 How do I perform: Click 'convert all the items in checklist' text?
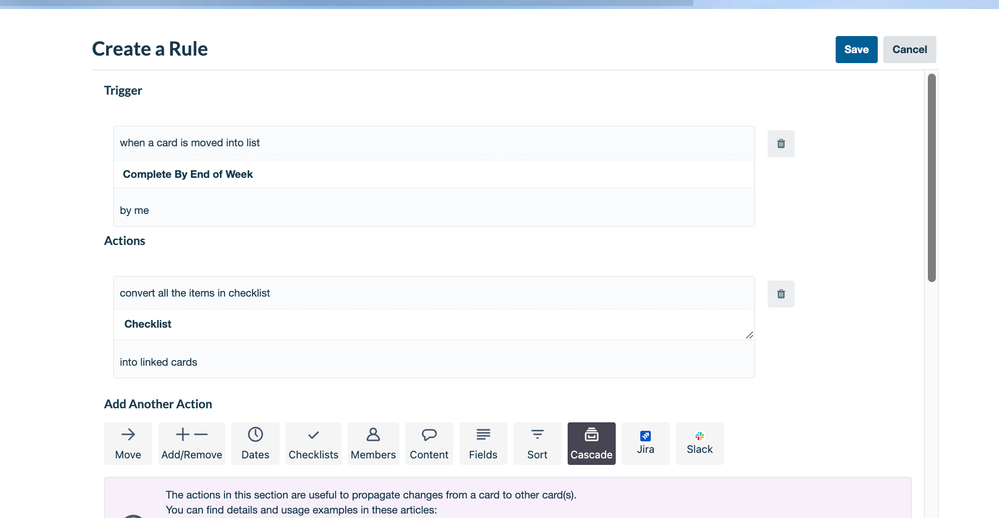(x=195, y=293)
